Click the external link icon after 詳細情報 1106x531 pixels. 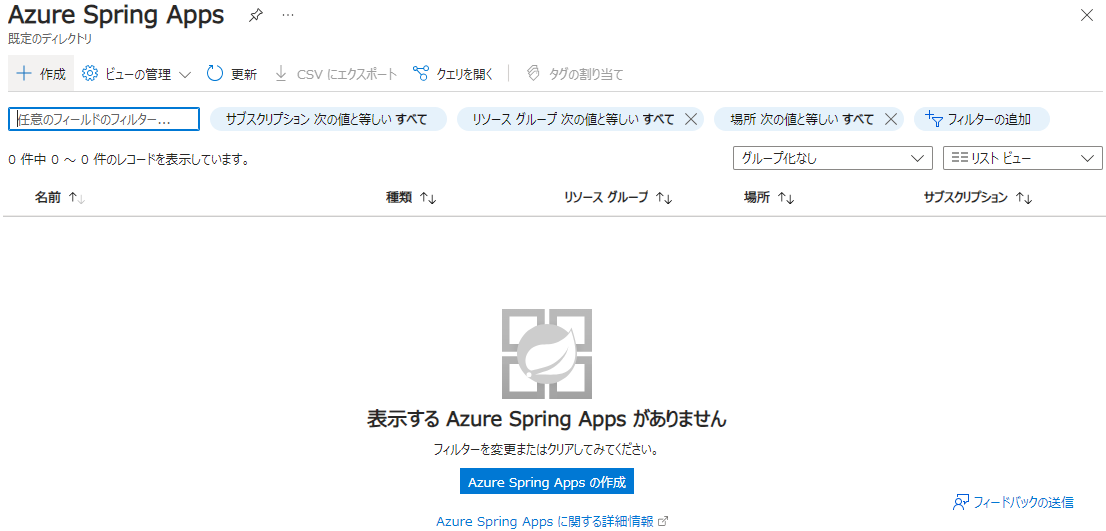click(662, 522)
